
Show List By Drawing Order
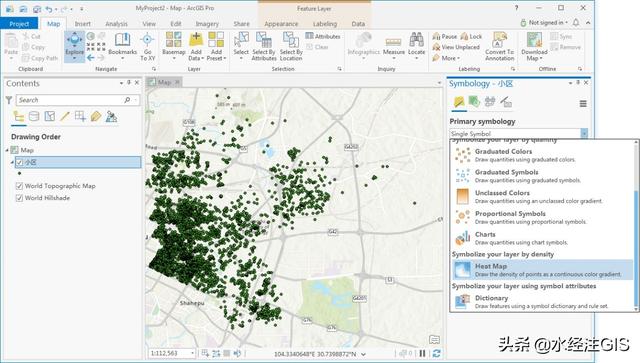19,117
